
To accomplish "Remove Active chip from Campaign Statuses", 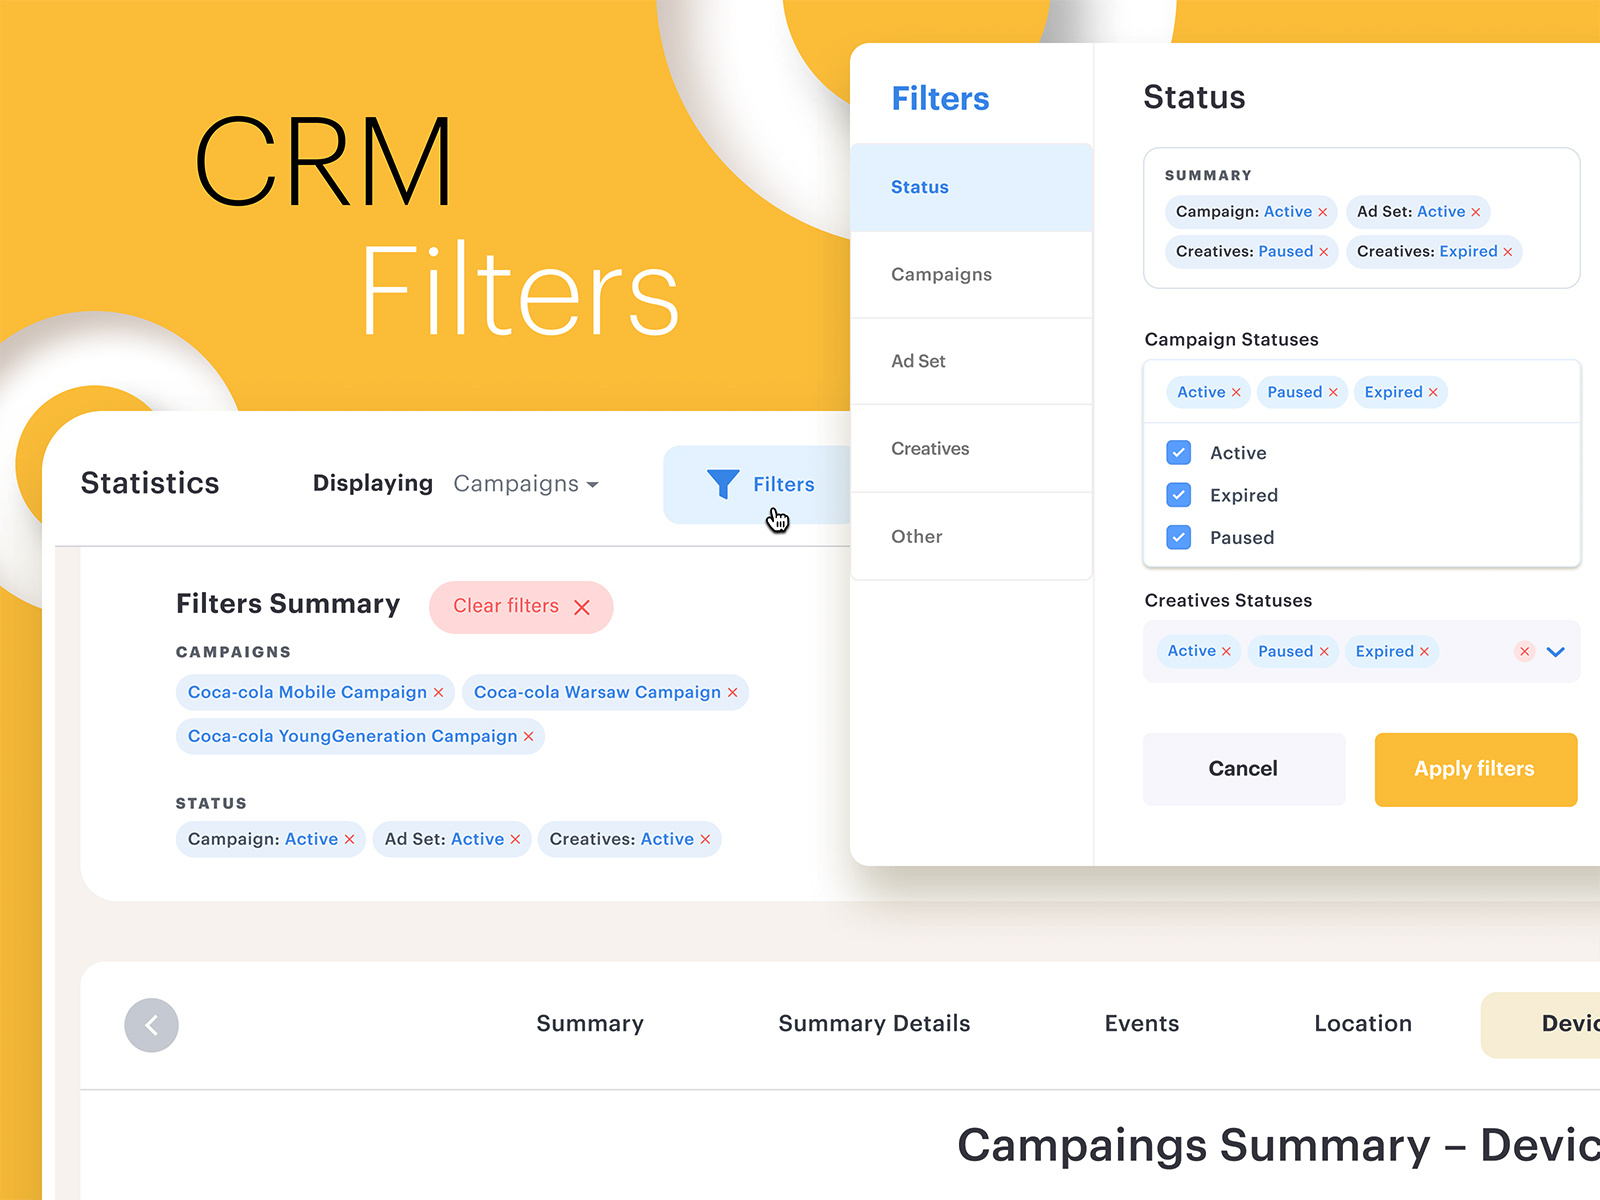I will (x=1238, y=392).
